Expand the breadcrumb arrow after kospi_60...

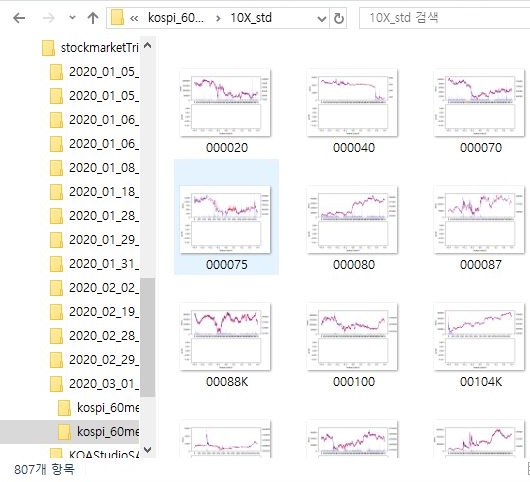[218, 18]
